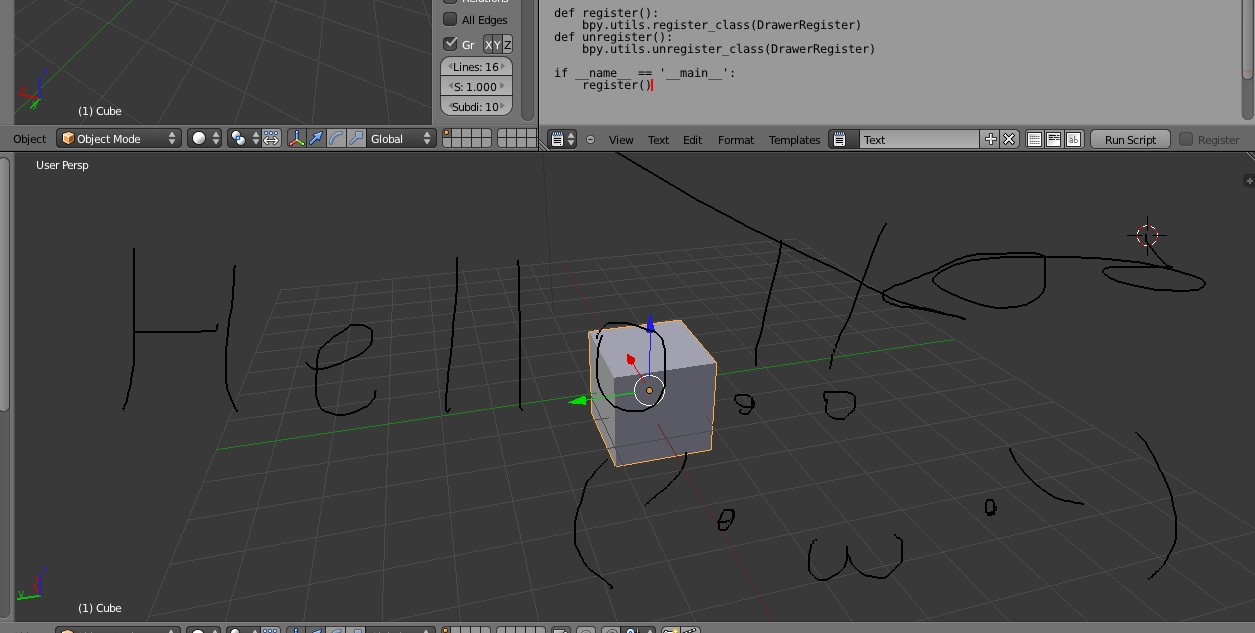Click 'bpy.utils.unregister_class(DrawerRegister)' line
Image resolution: width=1255 pixels, height=633 pixels.
pos(728,49)
